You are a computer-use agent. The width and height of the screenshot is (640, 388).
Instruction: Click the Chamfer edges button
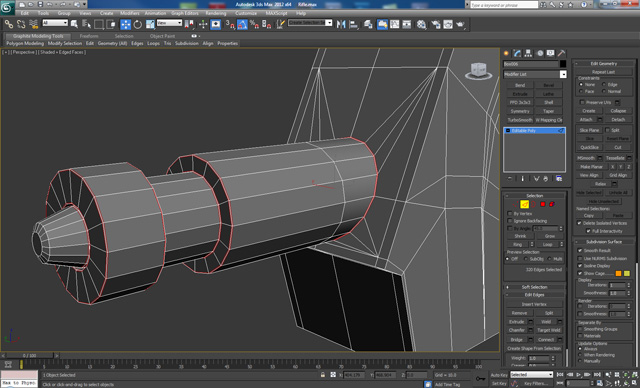point(516,330)
